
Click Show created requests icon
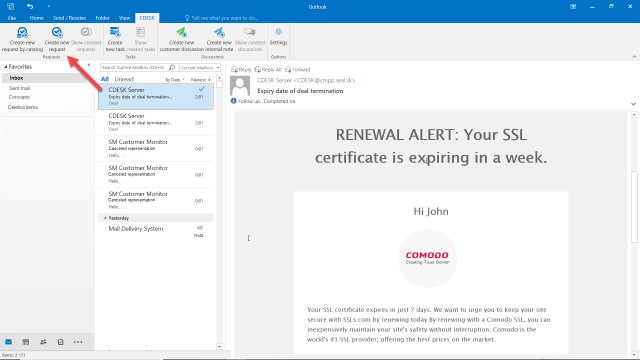coord(86,32)
